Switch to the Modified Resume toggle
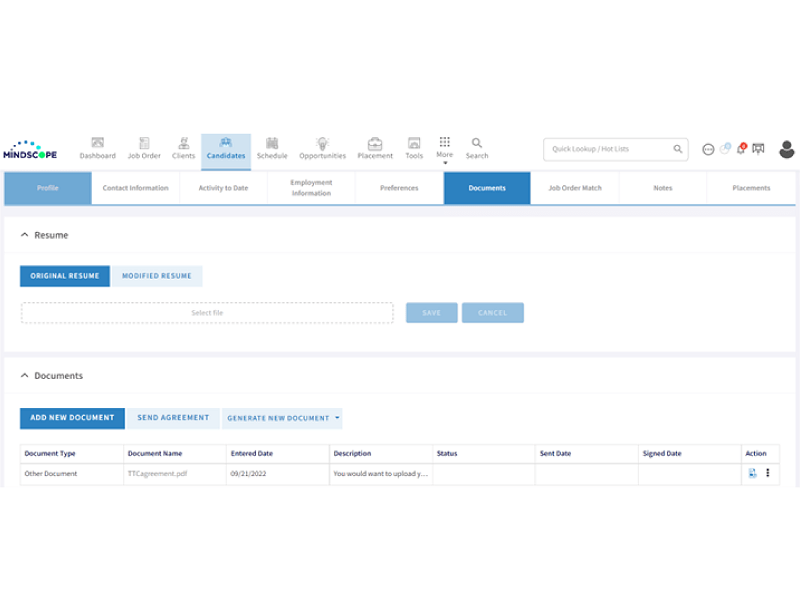Image resolution: width=800 pixels, height=599 pixels. click(x=156, y=276)
